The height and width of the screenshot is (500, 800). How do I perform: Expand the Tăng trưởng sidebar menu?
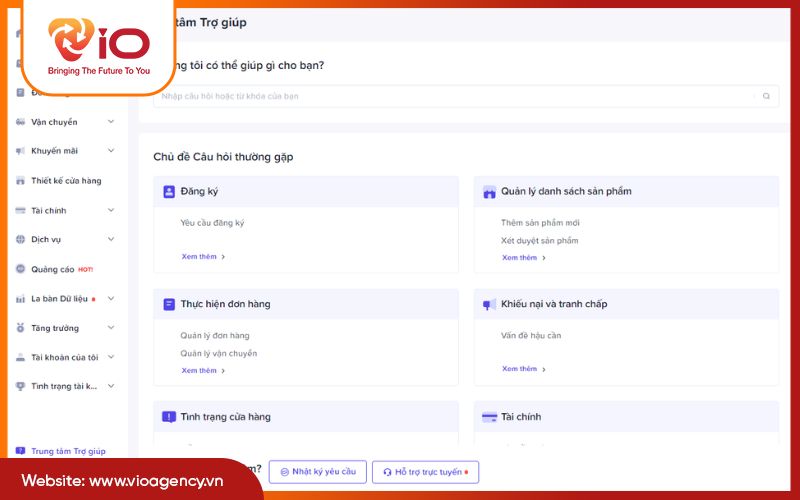pyautogui.click(x=110, y=328)
